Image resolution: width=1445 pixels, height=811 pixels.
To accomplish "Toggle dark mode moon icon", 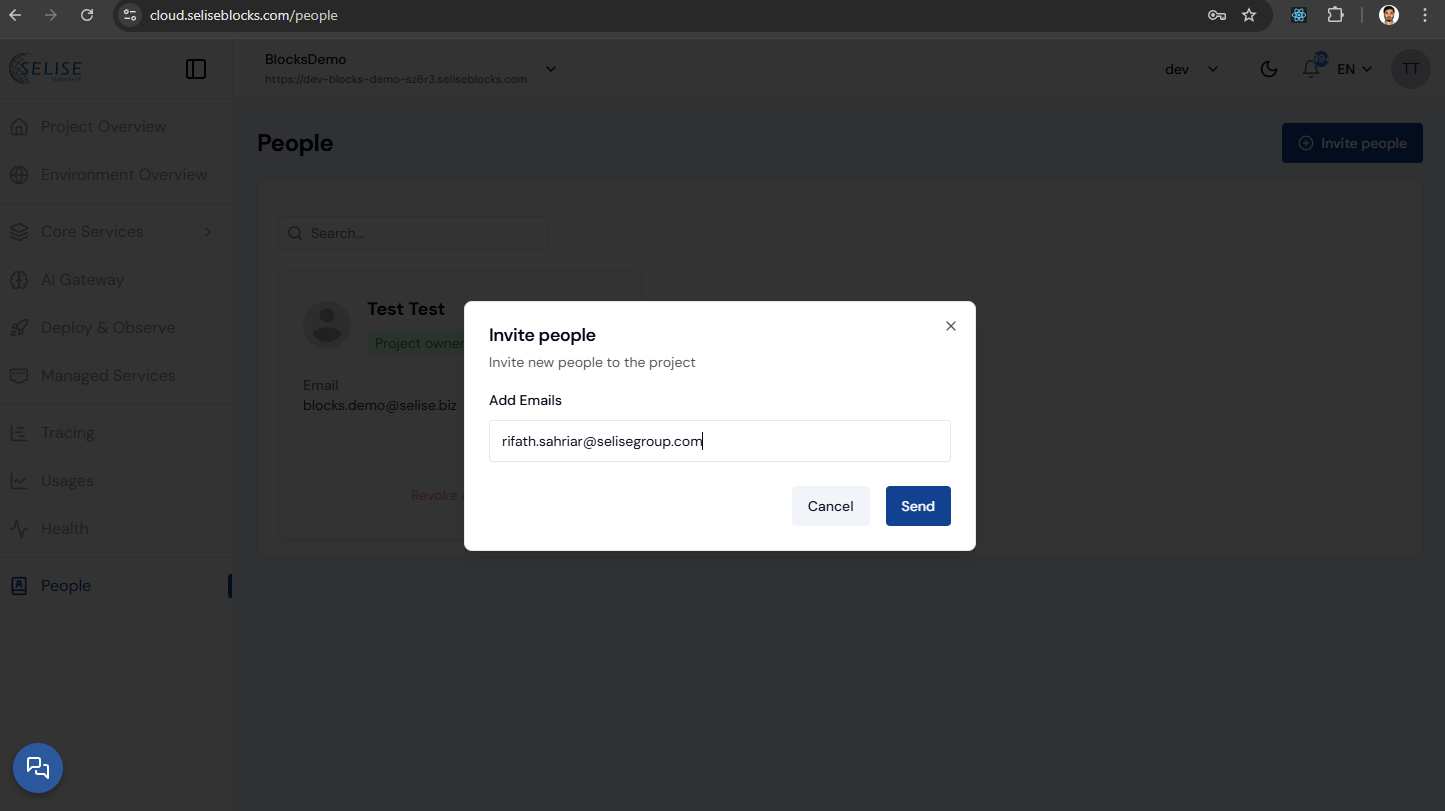I will [1268, 69].
